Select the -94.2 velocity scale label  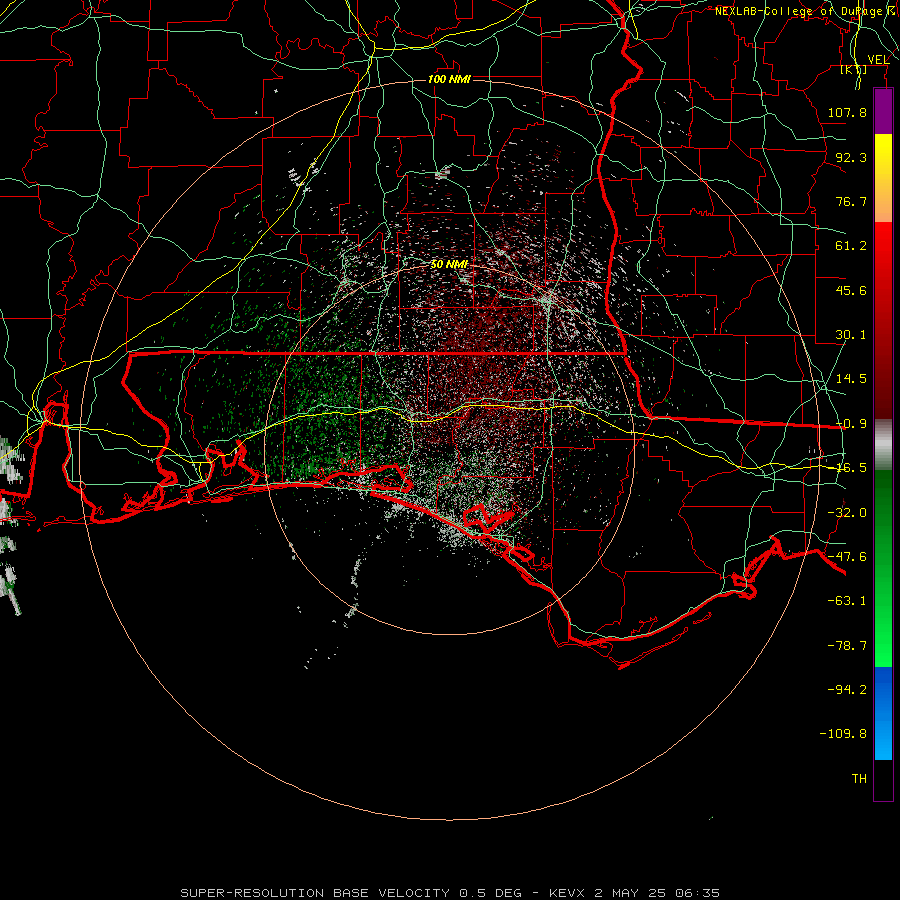(847, 689)
